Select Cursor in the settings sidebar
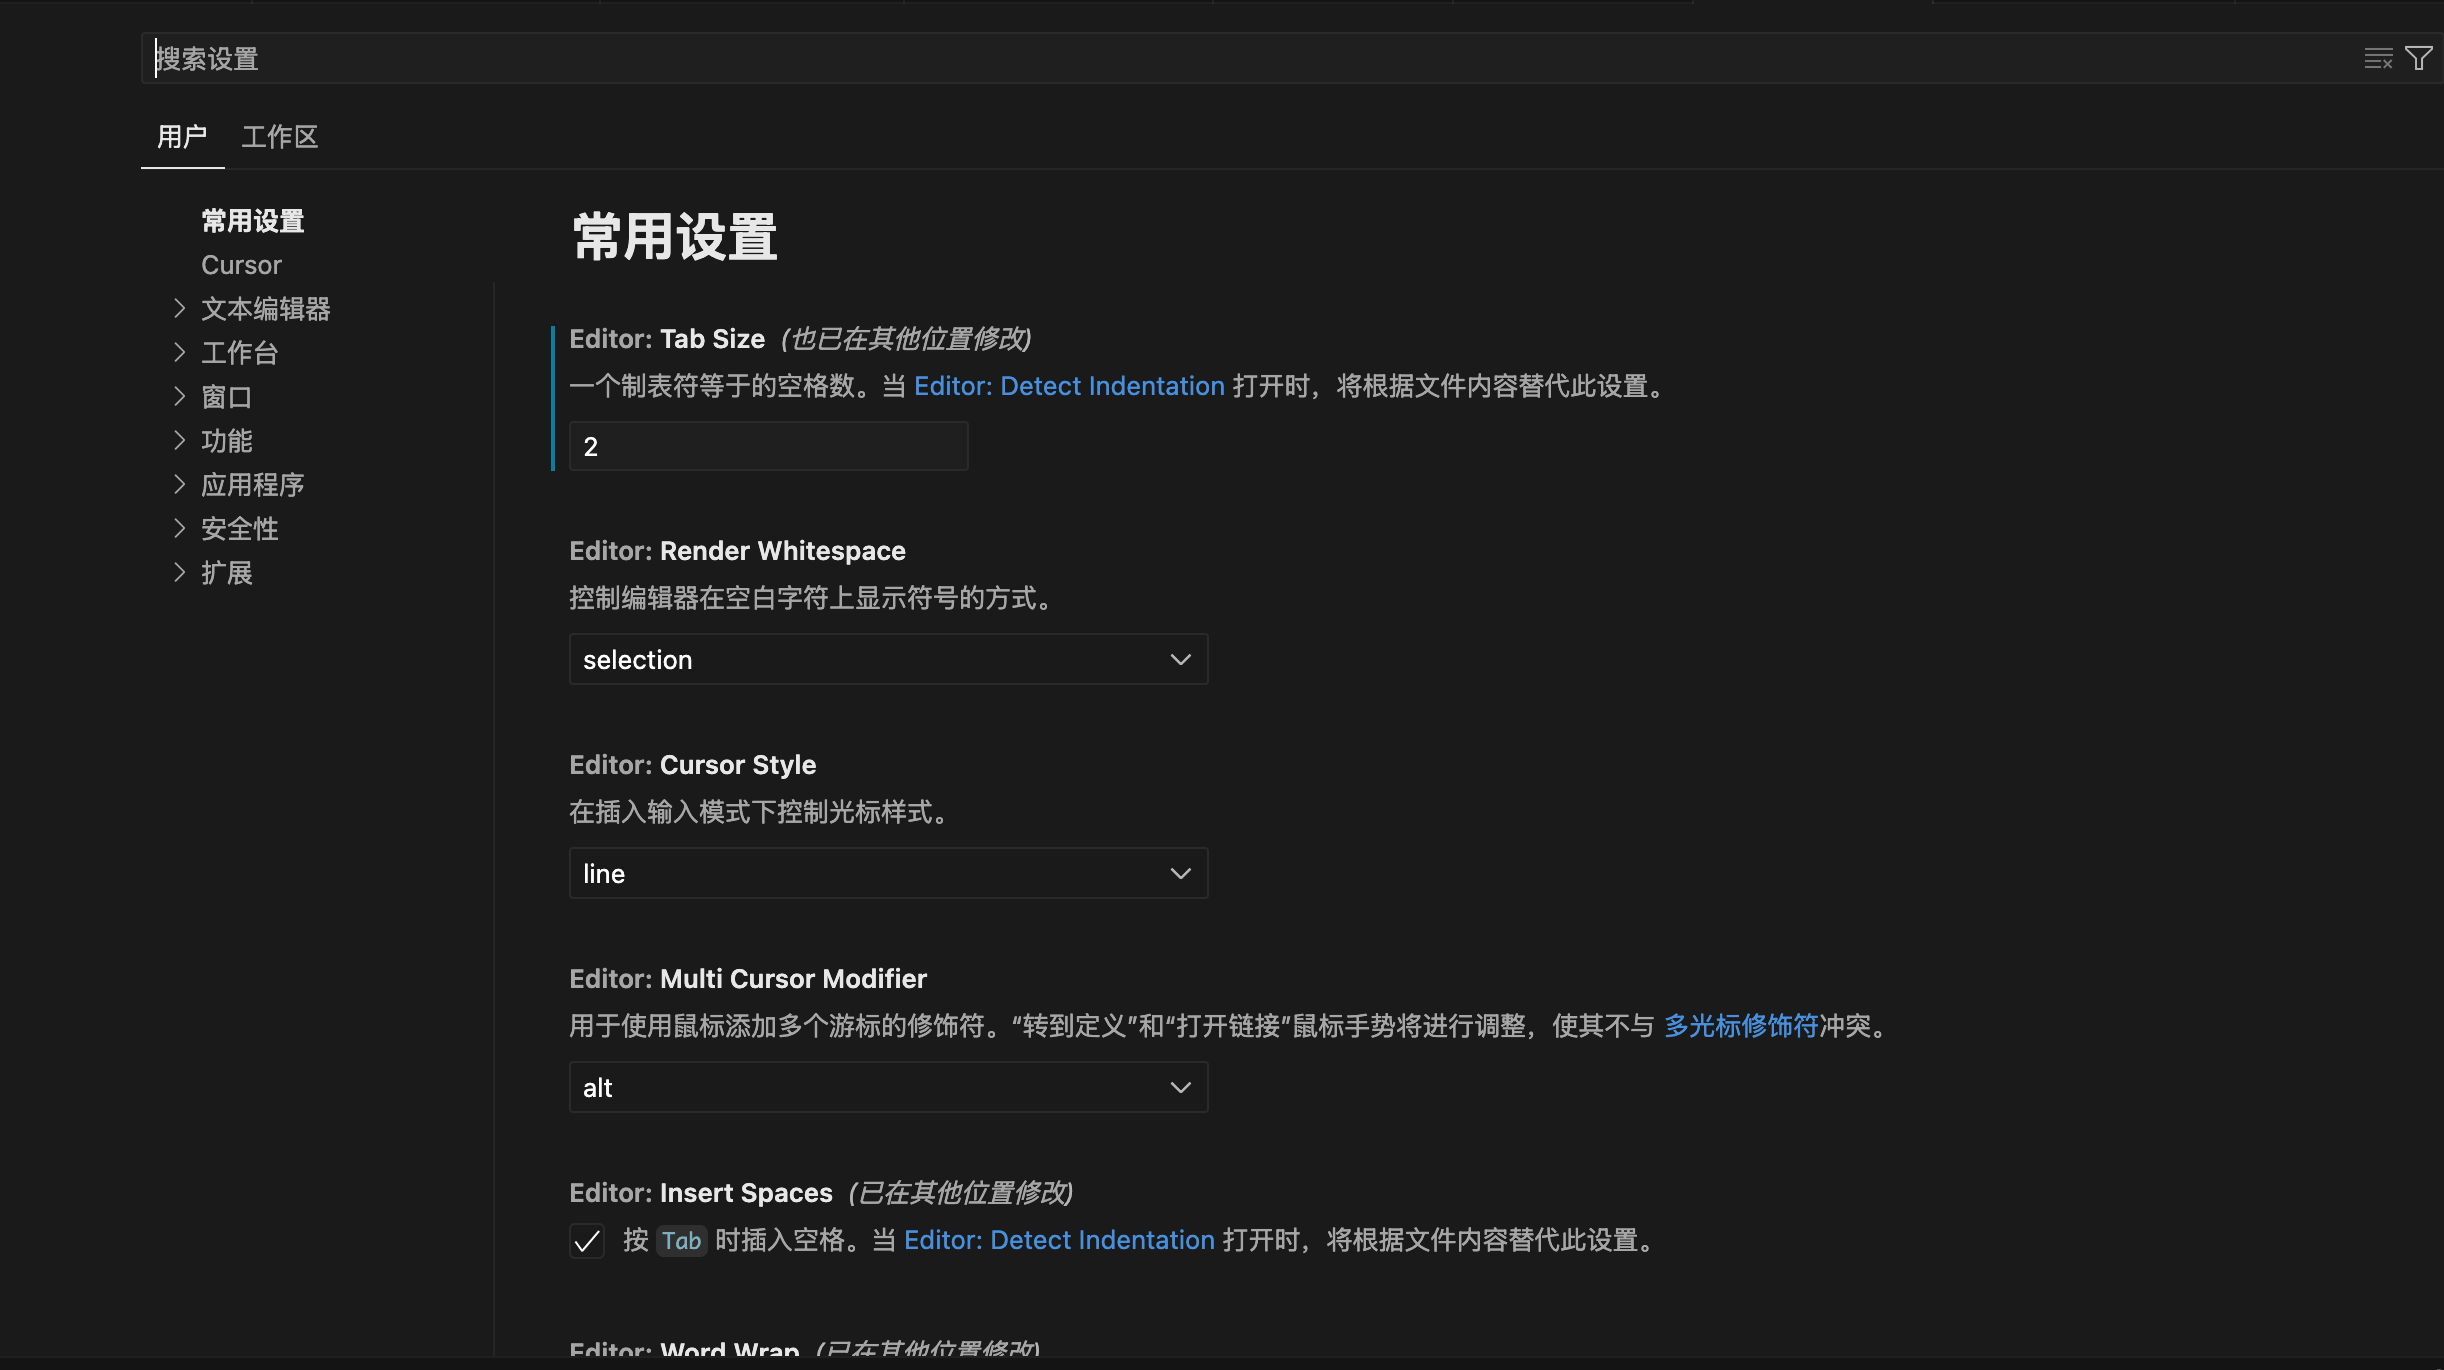Screen dimensions: 2444x1370 tap(241, 265)
